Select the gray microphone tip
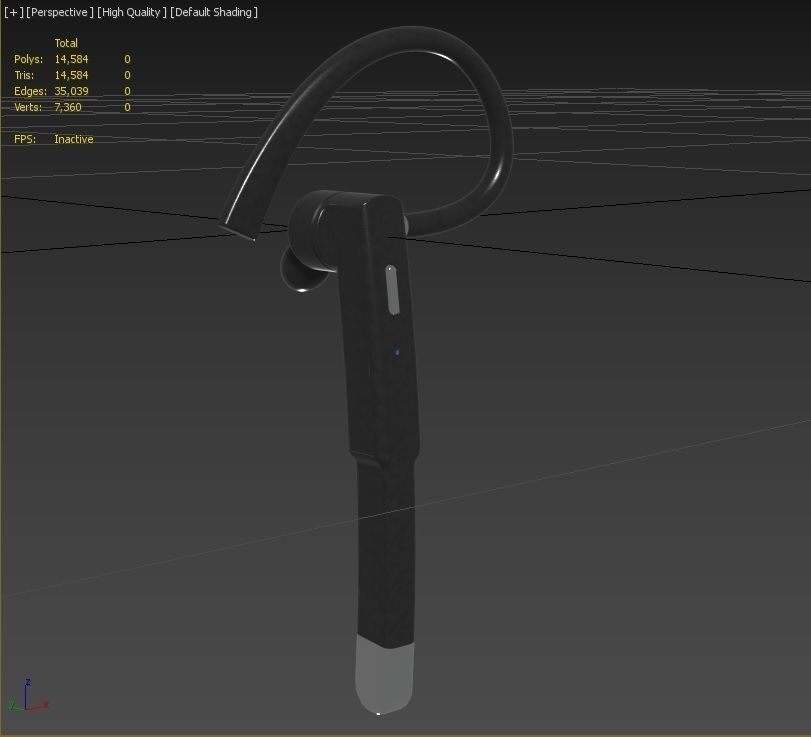 [x=384, y=675]
